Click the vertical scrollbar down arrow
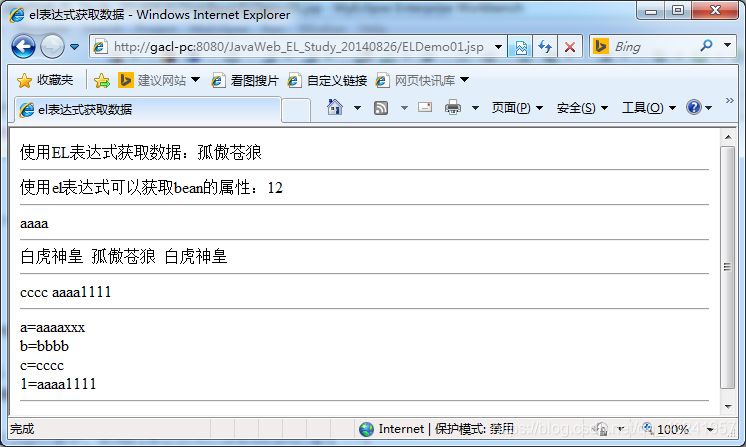This screenshot has height=447, width=746. 728,407
